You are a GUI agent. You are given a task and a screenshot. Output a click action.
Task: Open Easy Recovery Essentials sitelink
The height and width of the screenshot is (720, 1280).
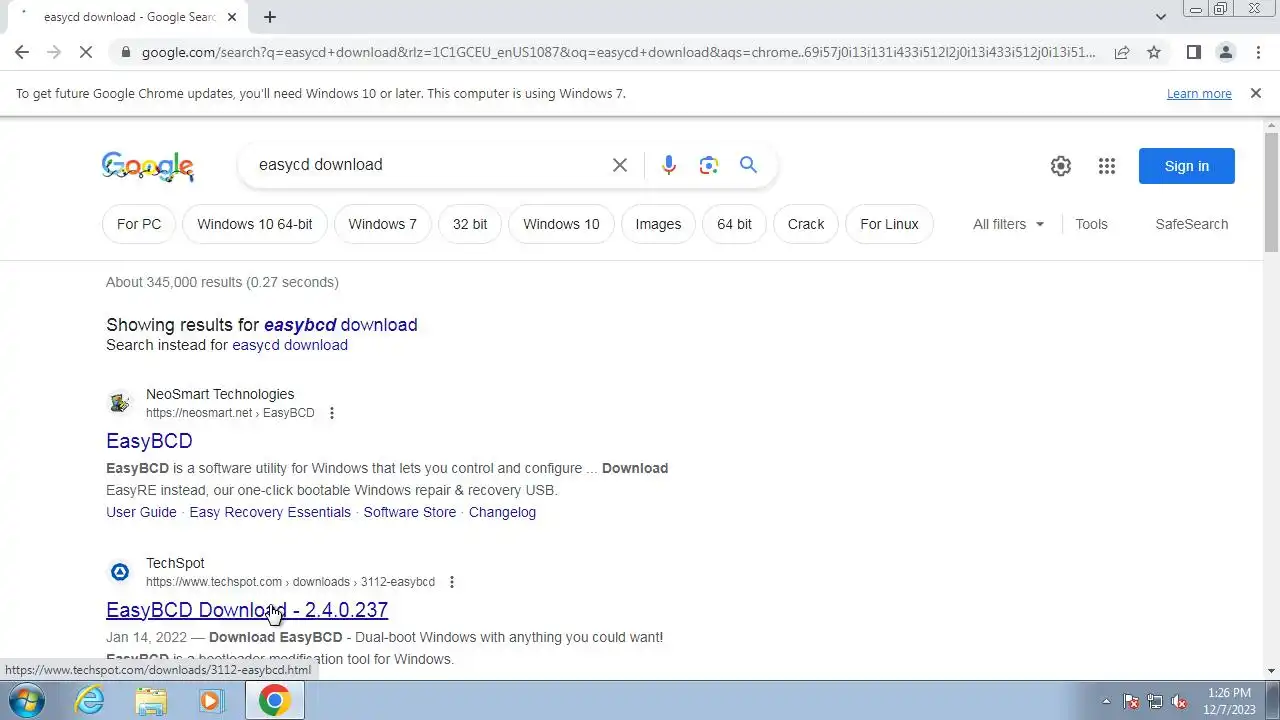[270, 512]
